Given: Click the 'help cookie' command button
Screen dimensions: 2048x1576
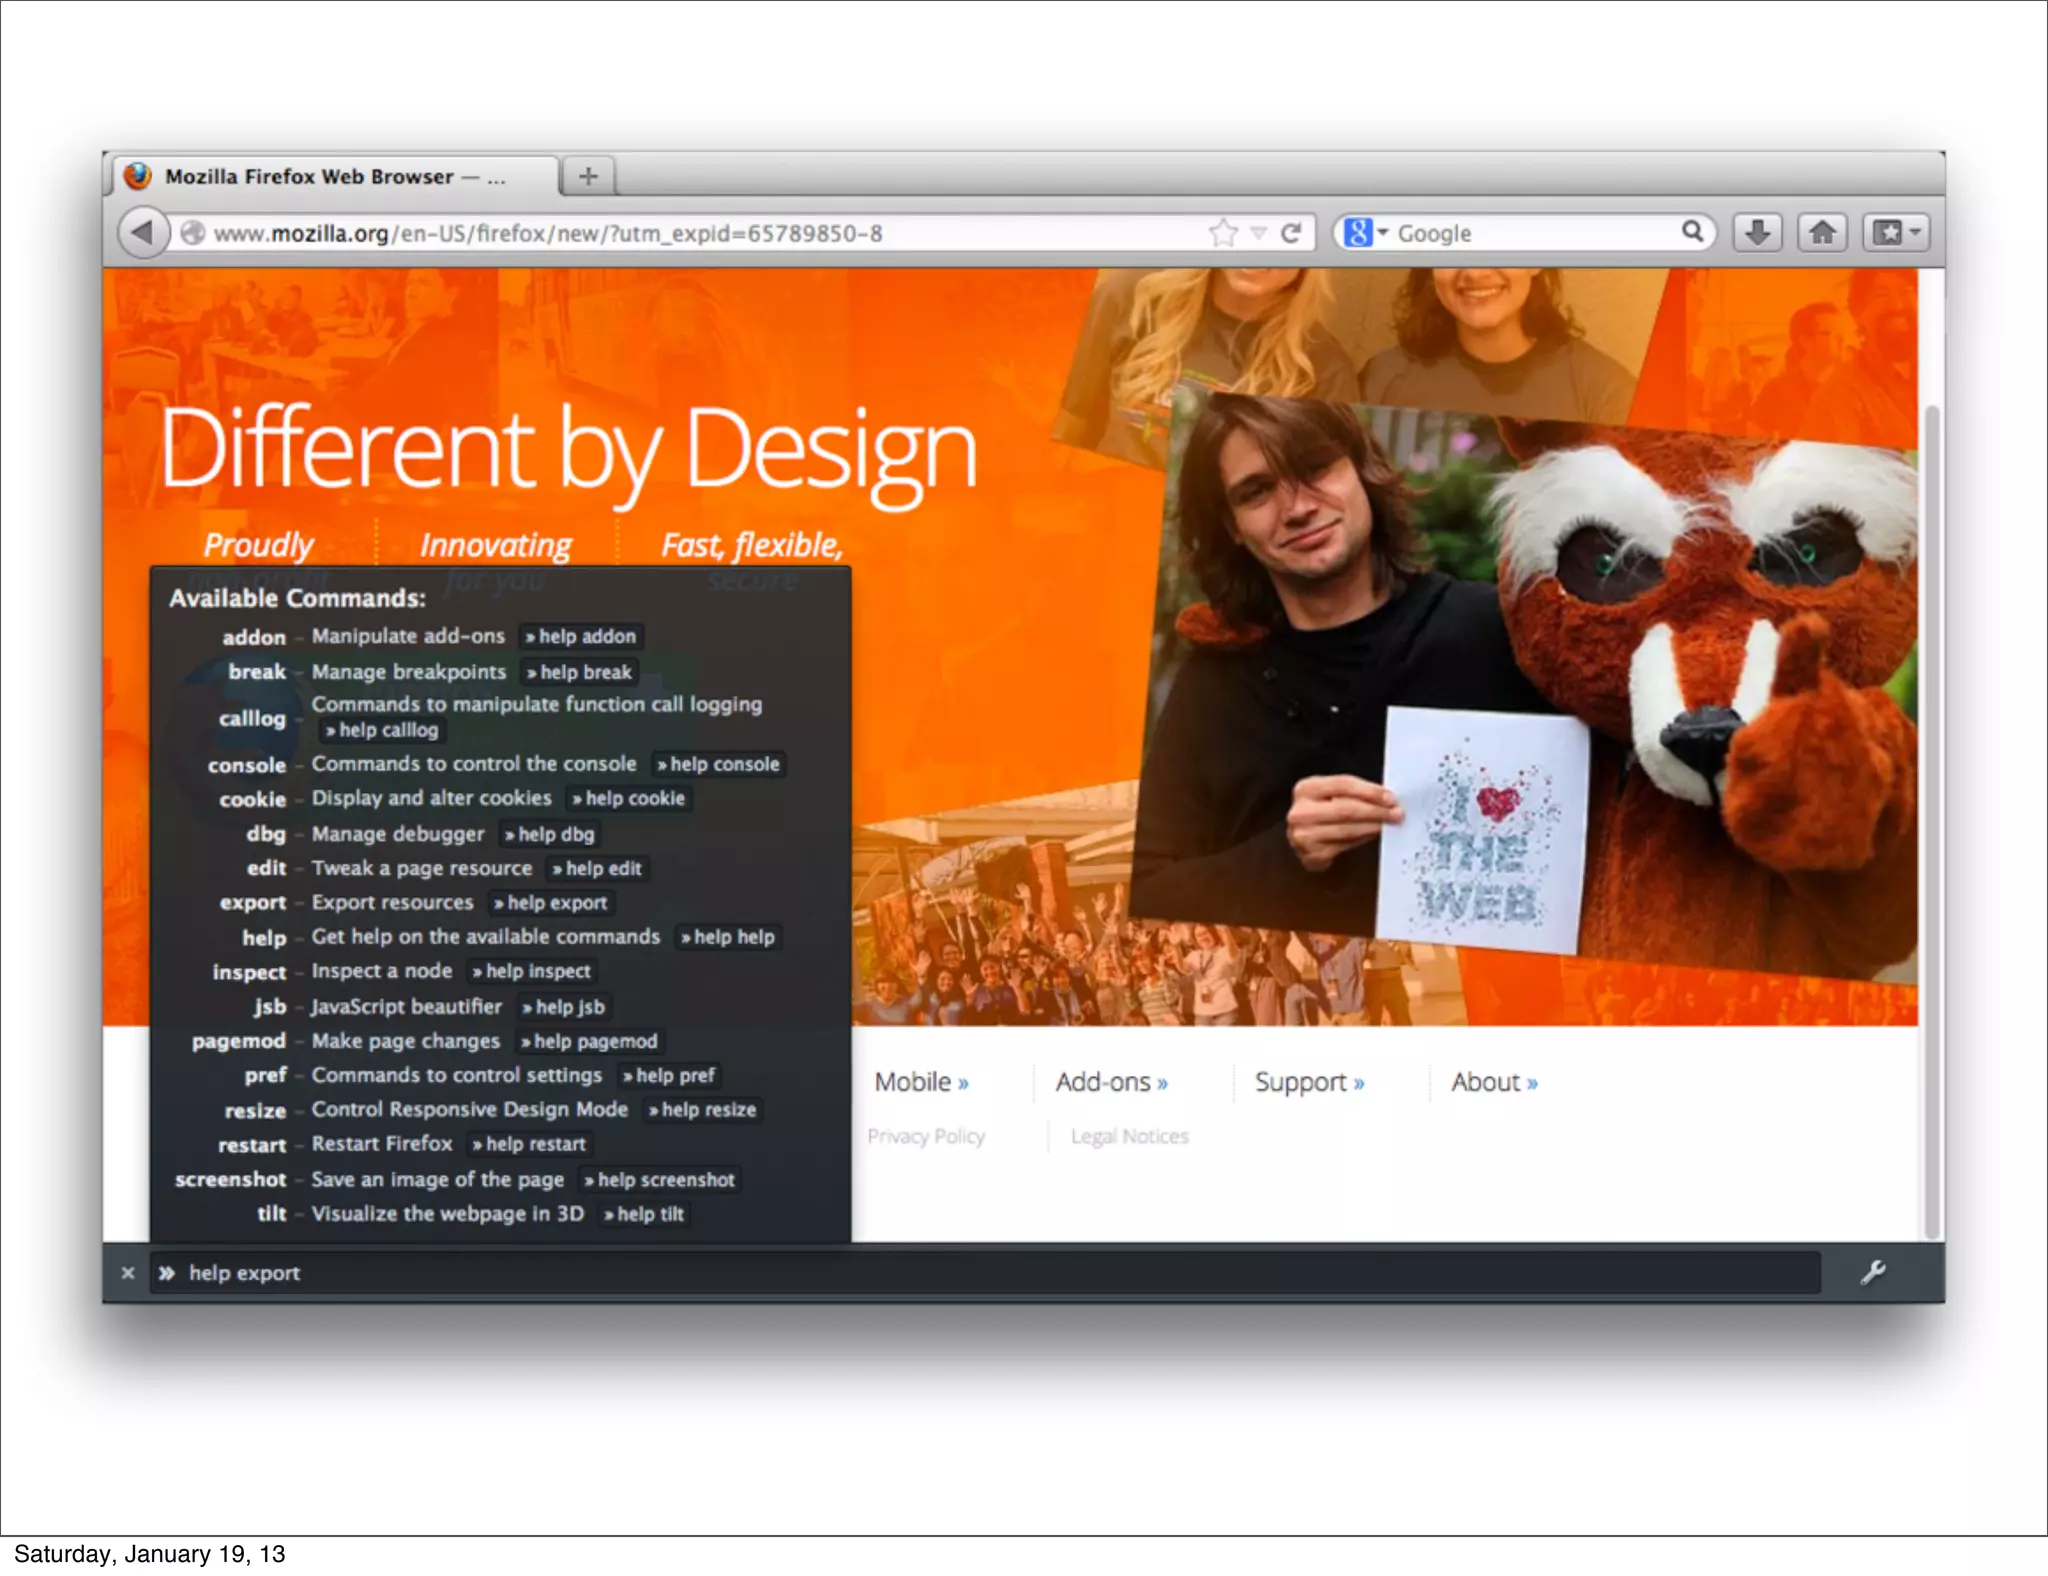Looking at the screenshot, I should [629, 799].
